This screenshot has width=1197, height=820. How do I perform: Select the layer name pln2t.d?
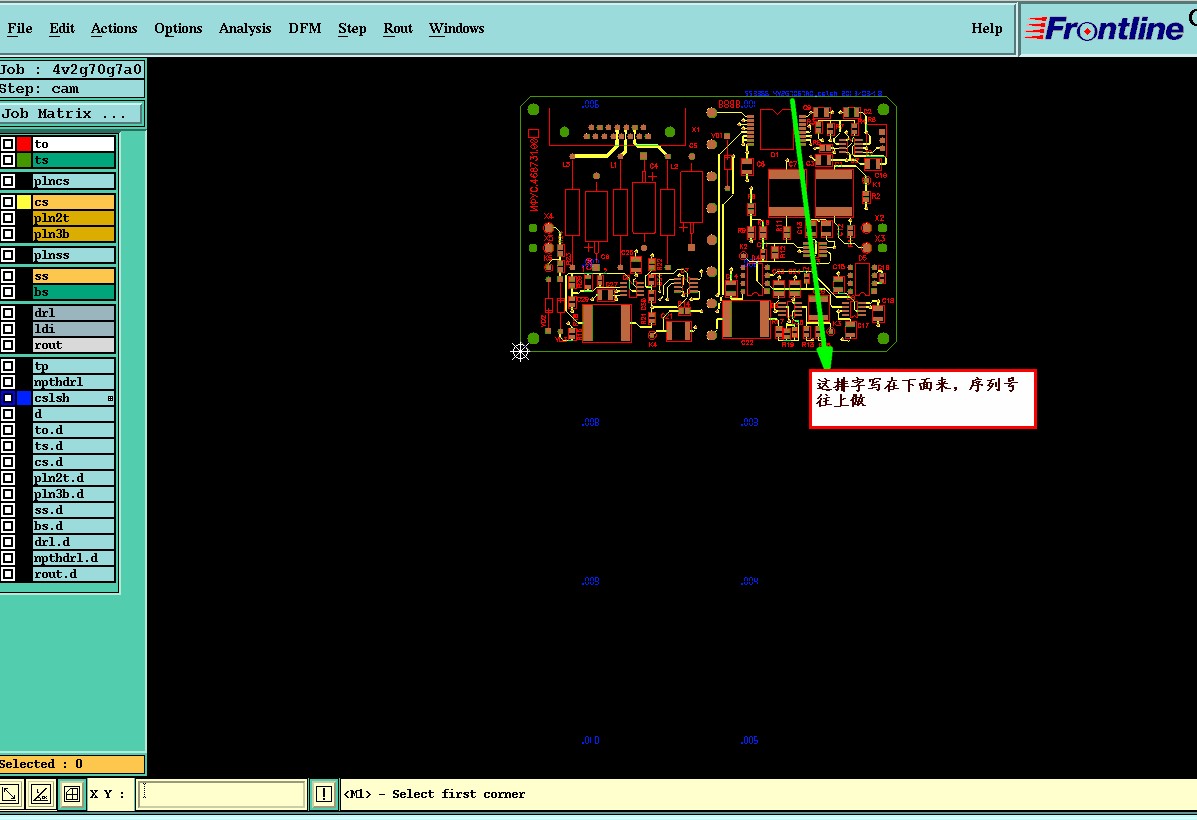(73, 478)
